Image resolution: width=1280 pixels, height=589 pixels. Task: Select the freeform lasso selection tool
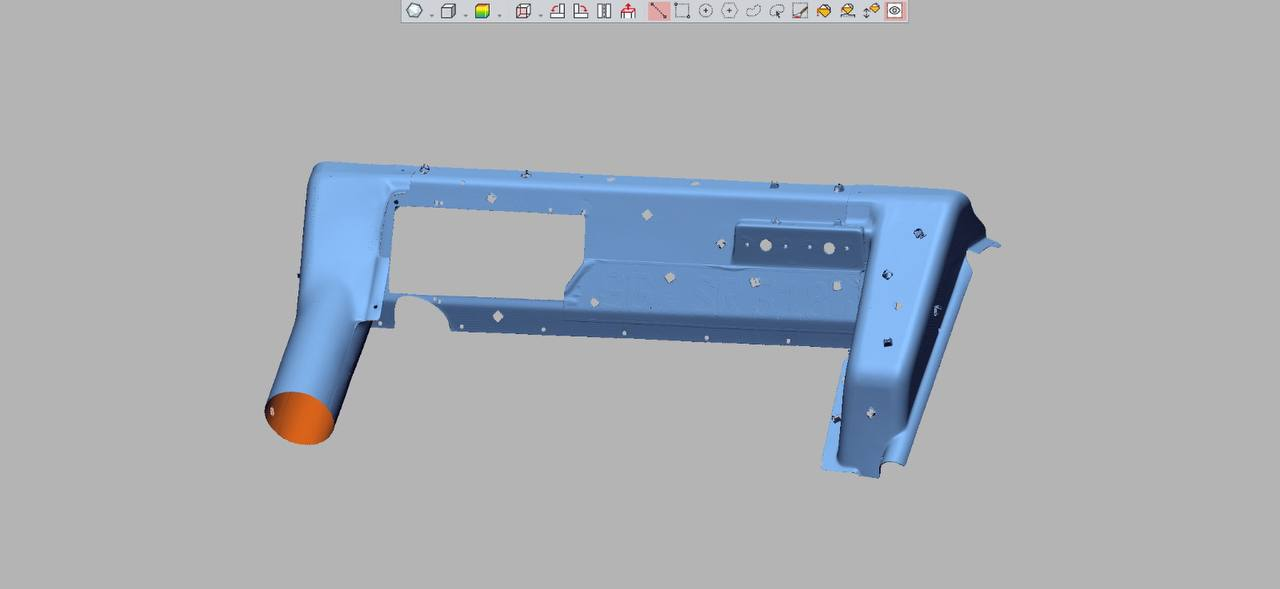pyautogui.click(x=753, y=11)
